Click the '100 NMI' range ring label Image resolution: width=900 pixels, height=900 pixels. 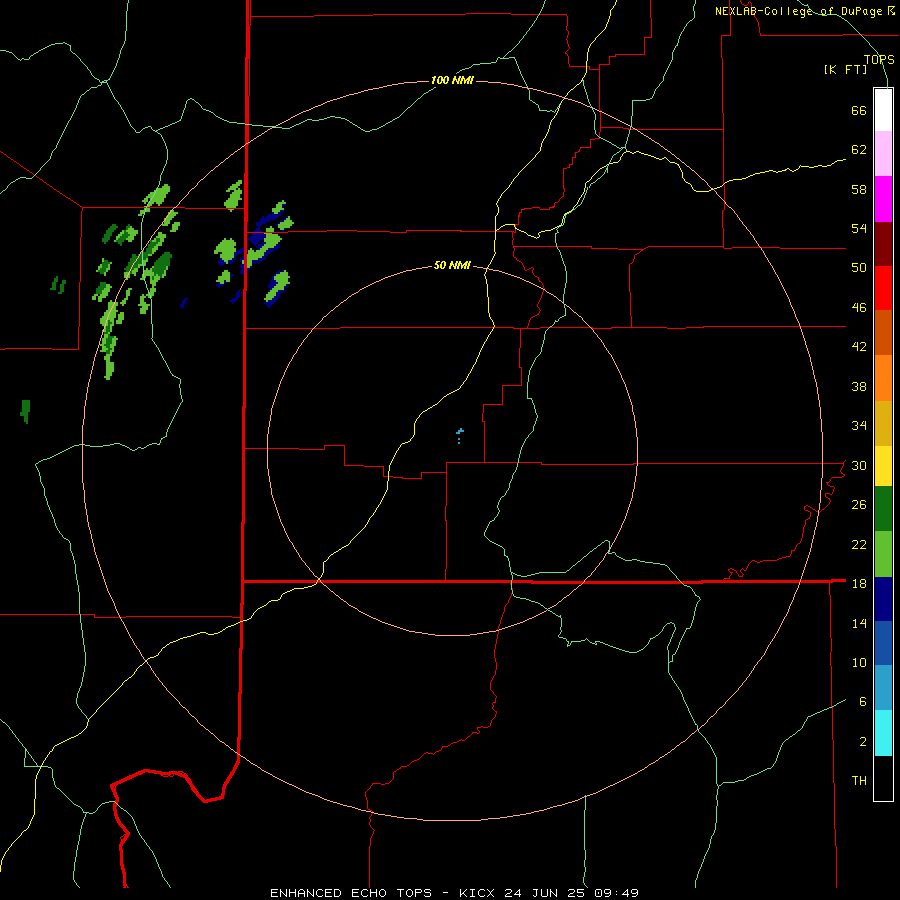point(452,80)
